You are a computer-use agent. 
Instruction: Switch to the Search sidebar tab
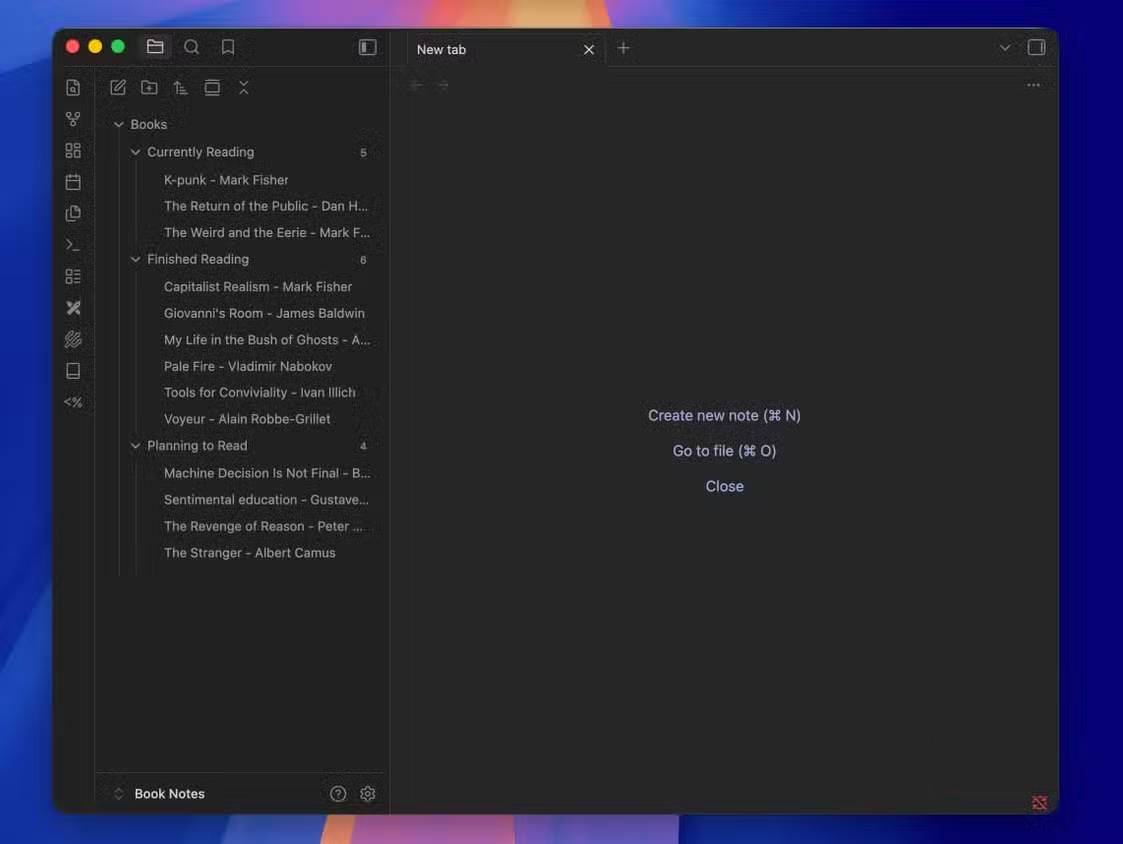coord(192,47)
